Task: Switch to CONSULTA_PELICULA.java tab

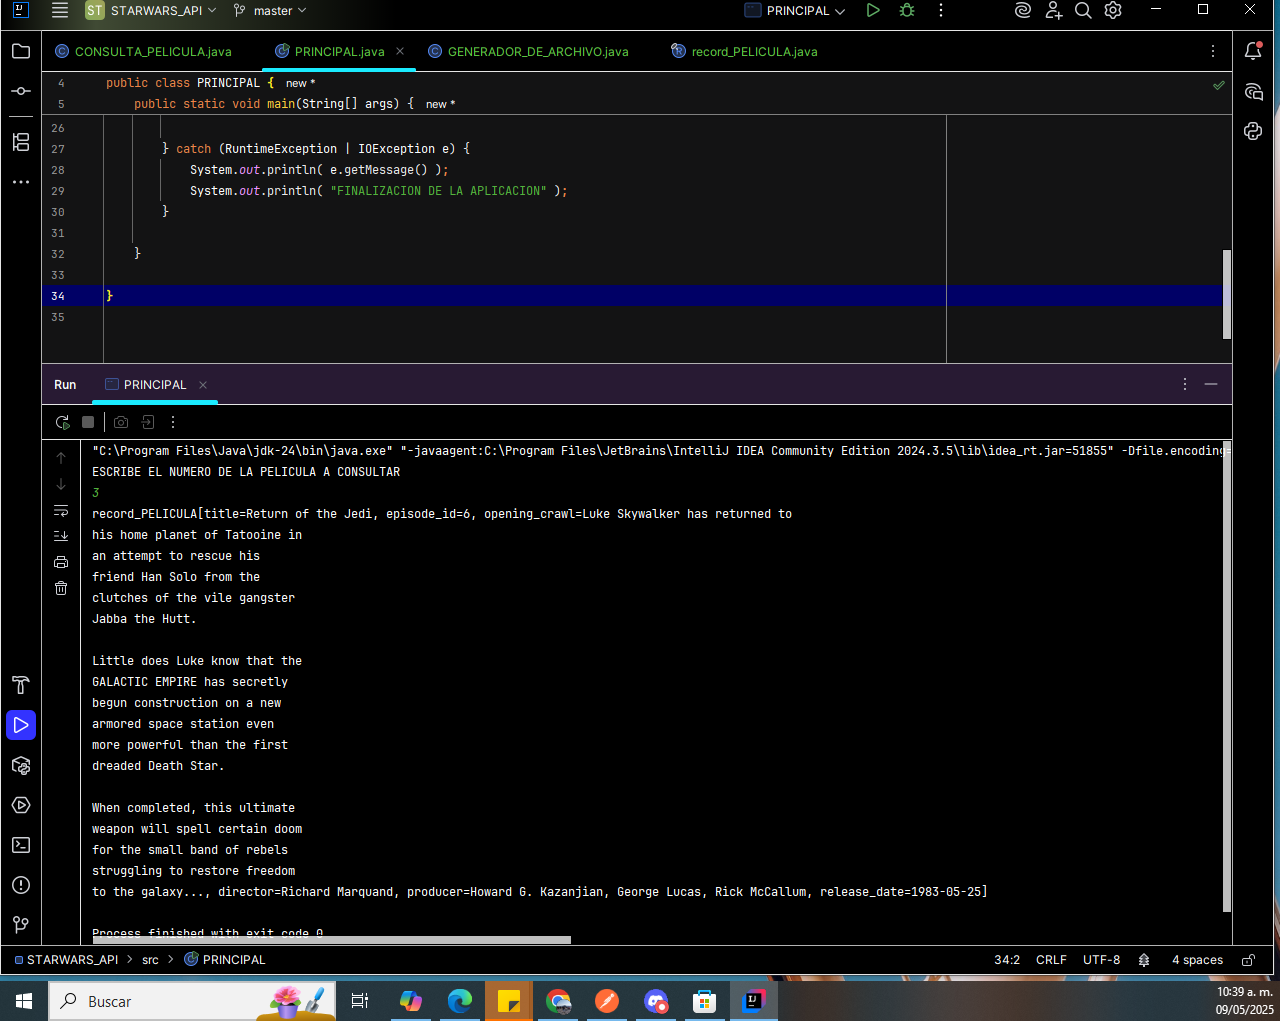Action: (143, 51)
